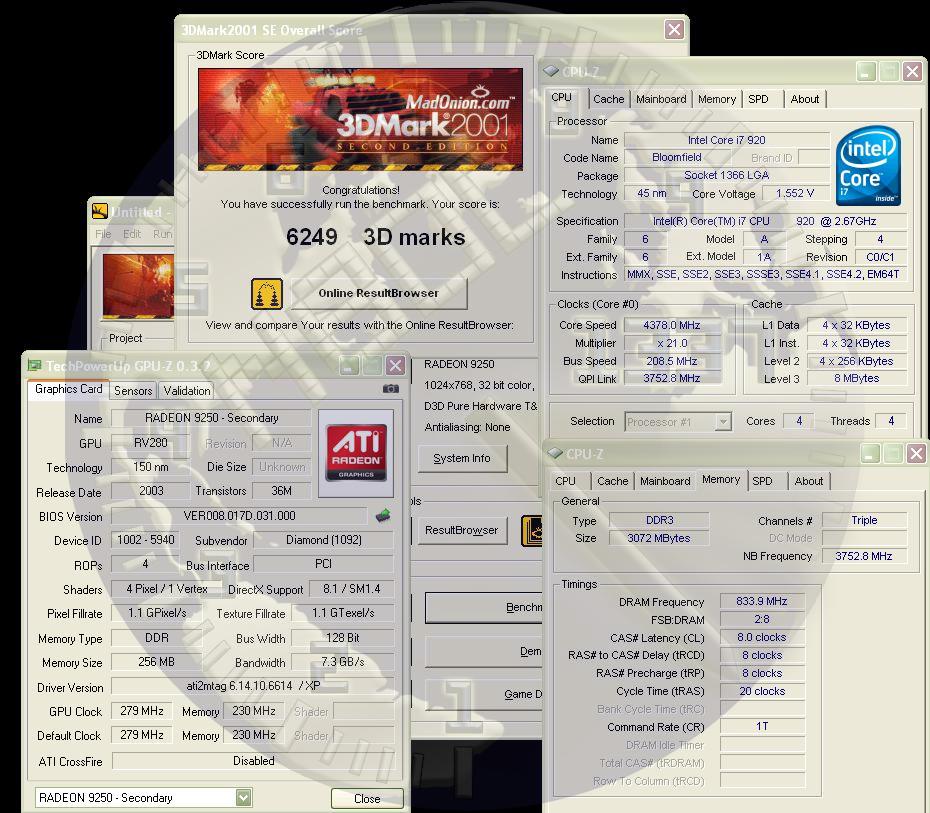The width and height of the screenshot is (930, 813).
Task: Click the NB Frequency value 3752.8 MHz
Action: click(864, 556)
